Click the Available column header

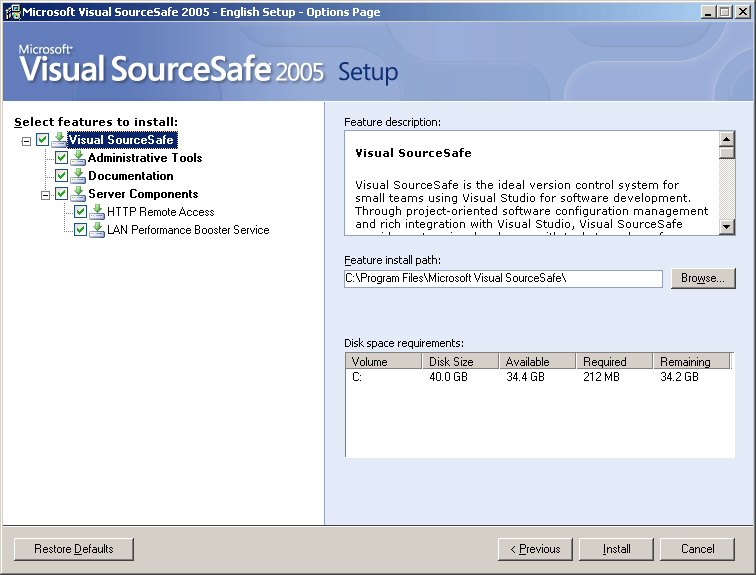tap(538, 361)
